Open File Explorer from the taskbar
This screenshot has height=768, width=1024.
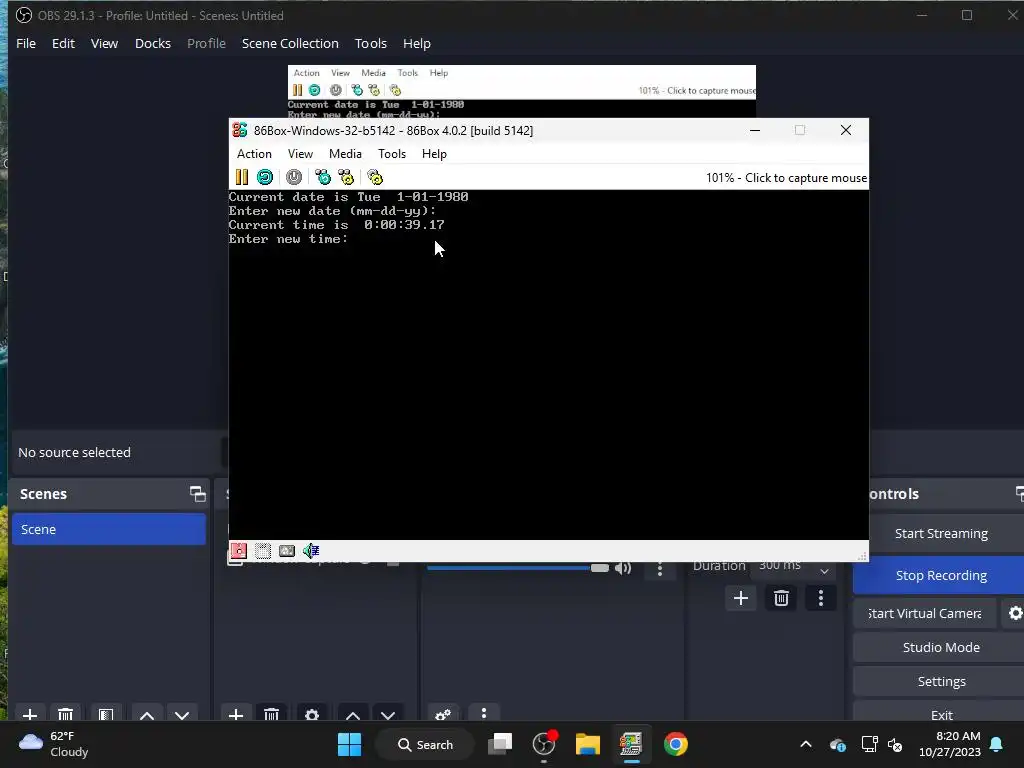click(588, 744)
